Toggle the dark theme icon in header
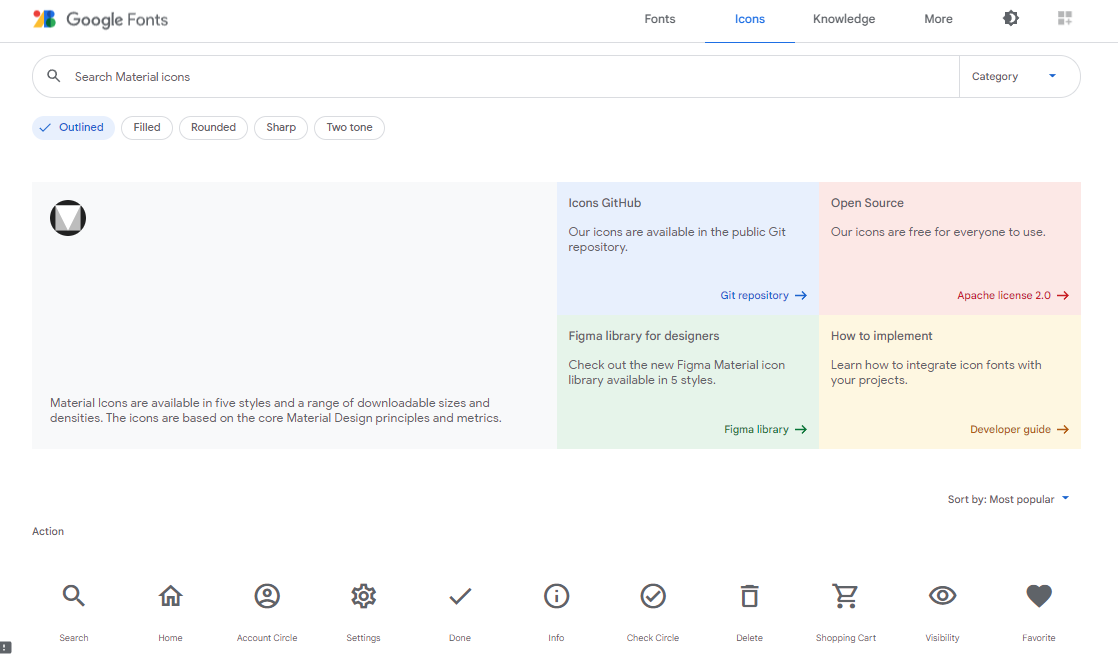 pyautogui.click(x=1011, y=19)
